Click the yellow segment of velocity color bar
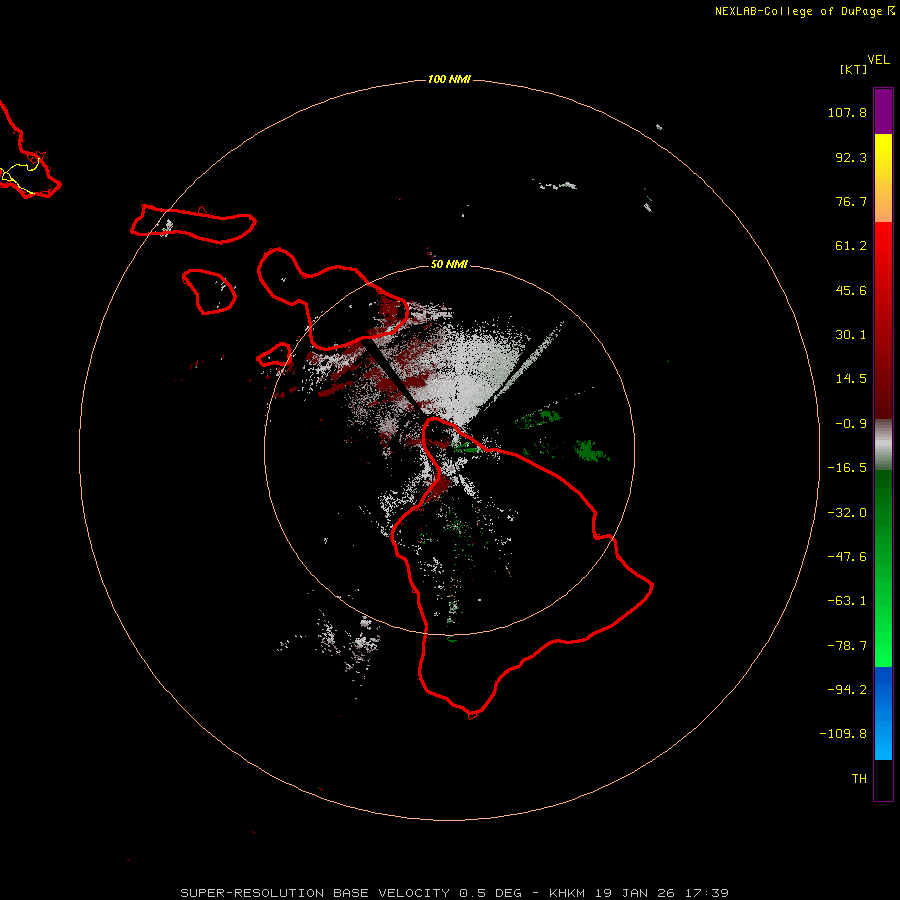Screen dimensions: 900x900 click(x=883, y=178)
